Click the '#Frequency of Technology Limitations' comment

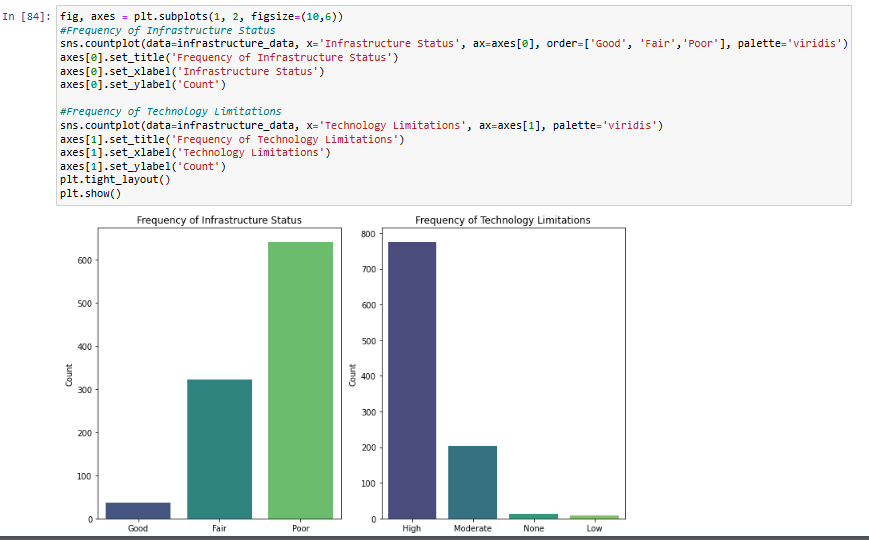click(170, 111)
